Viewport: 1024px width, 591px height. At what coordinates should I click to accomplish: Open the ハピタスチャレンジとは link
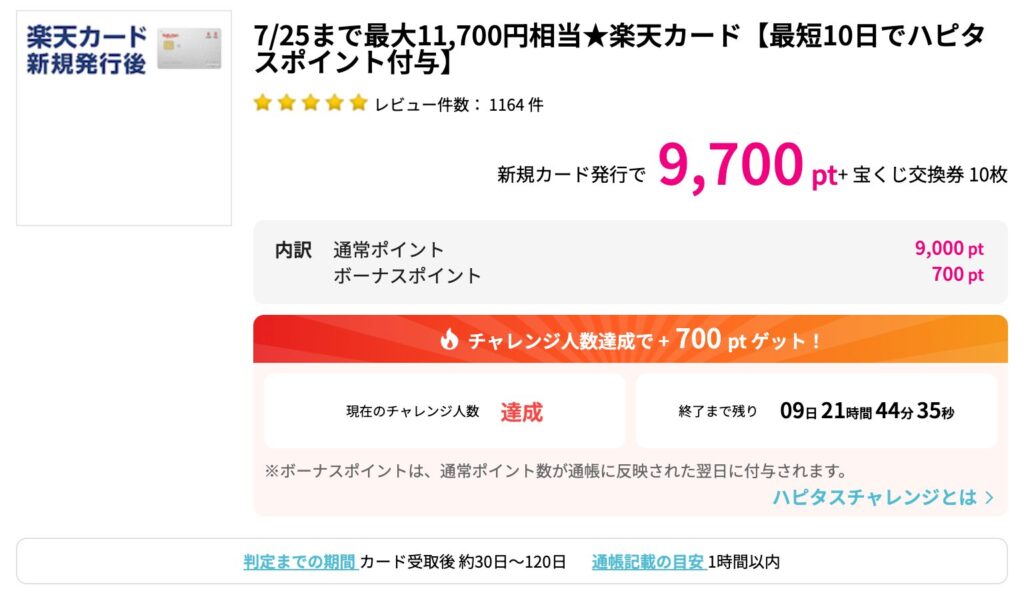tap(875, 497)
